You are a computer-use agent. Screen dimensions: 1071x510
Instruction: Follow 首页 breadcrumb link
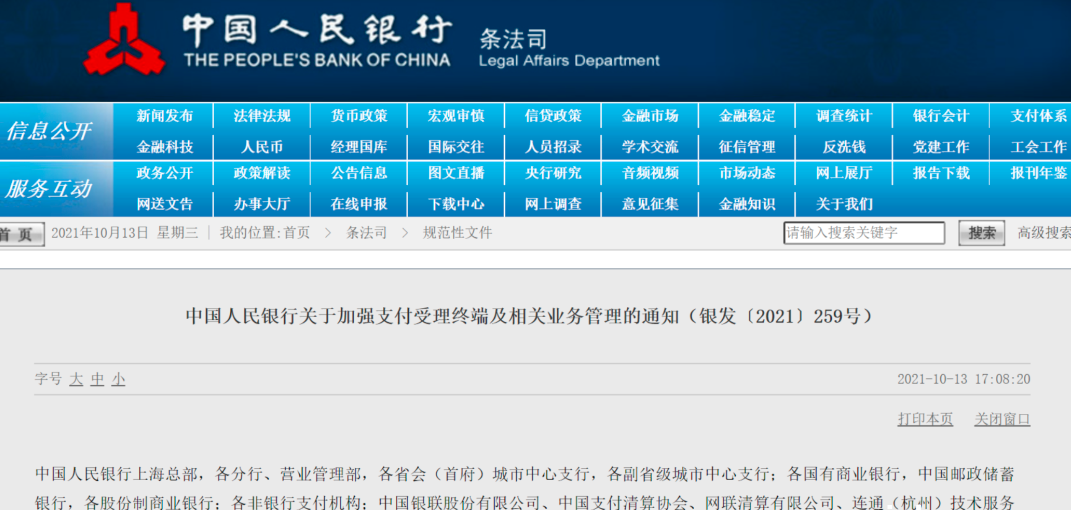[x=296, y=233]
